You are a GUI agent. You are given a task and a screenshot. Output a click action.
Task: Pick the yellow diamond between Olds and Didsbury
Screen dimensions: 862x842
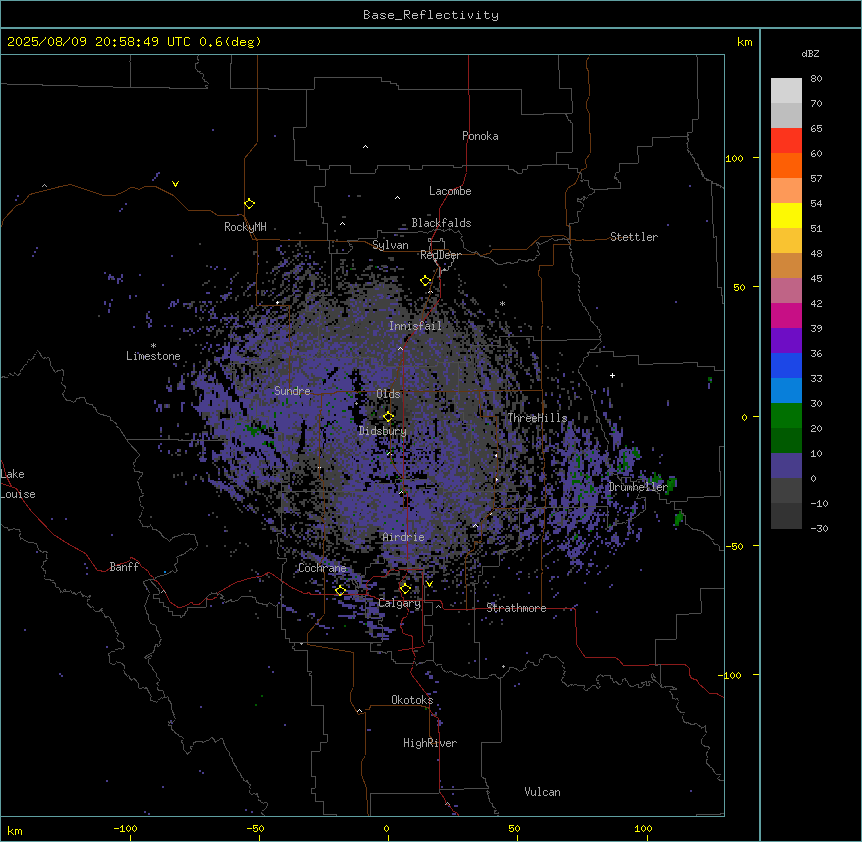[388, 416]
